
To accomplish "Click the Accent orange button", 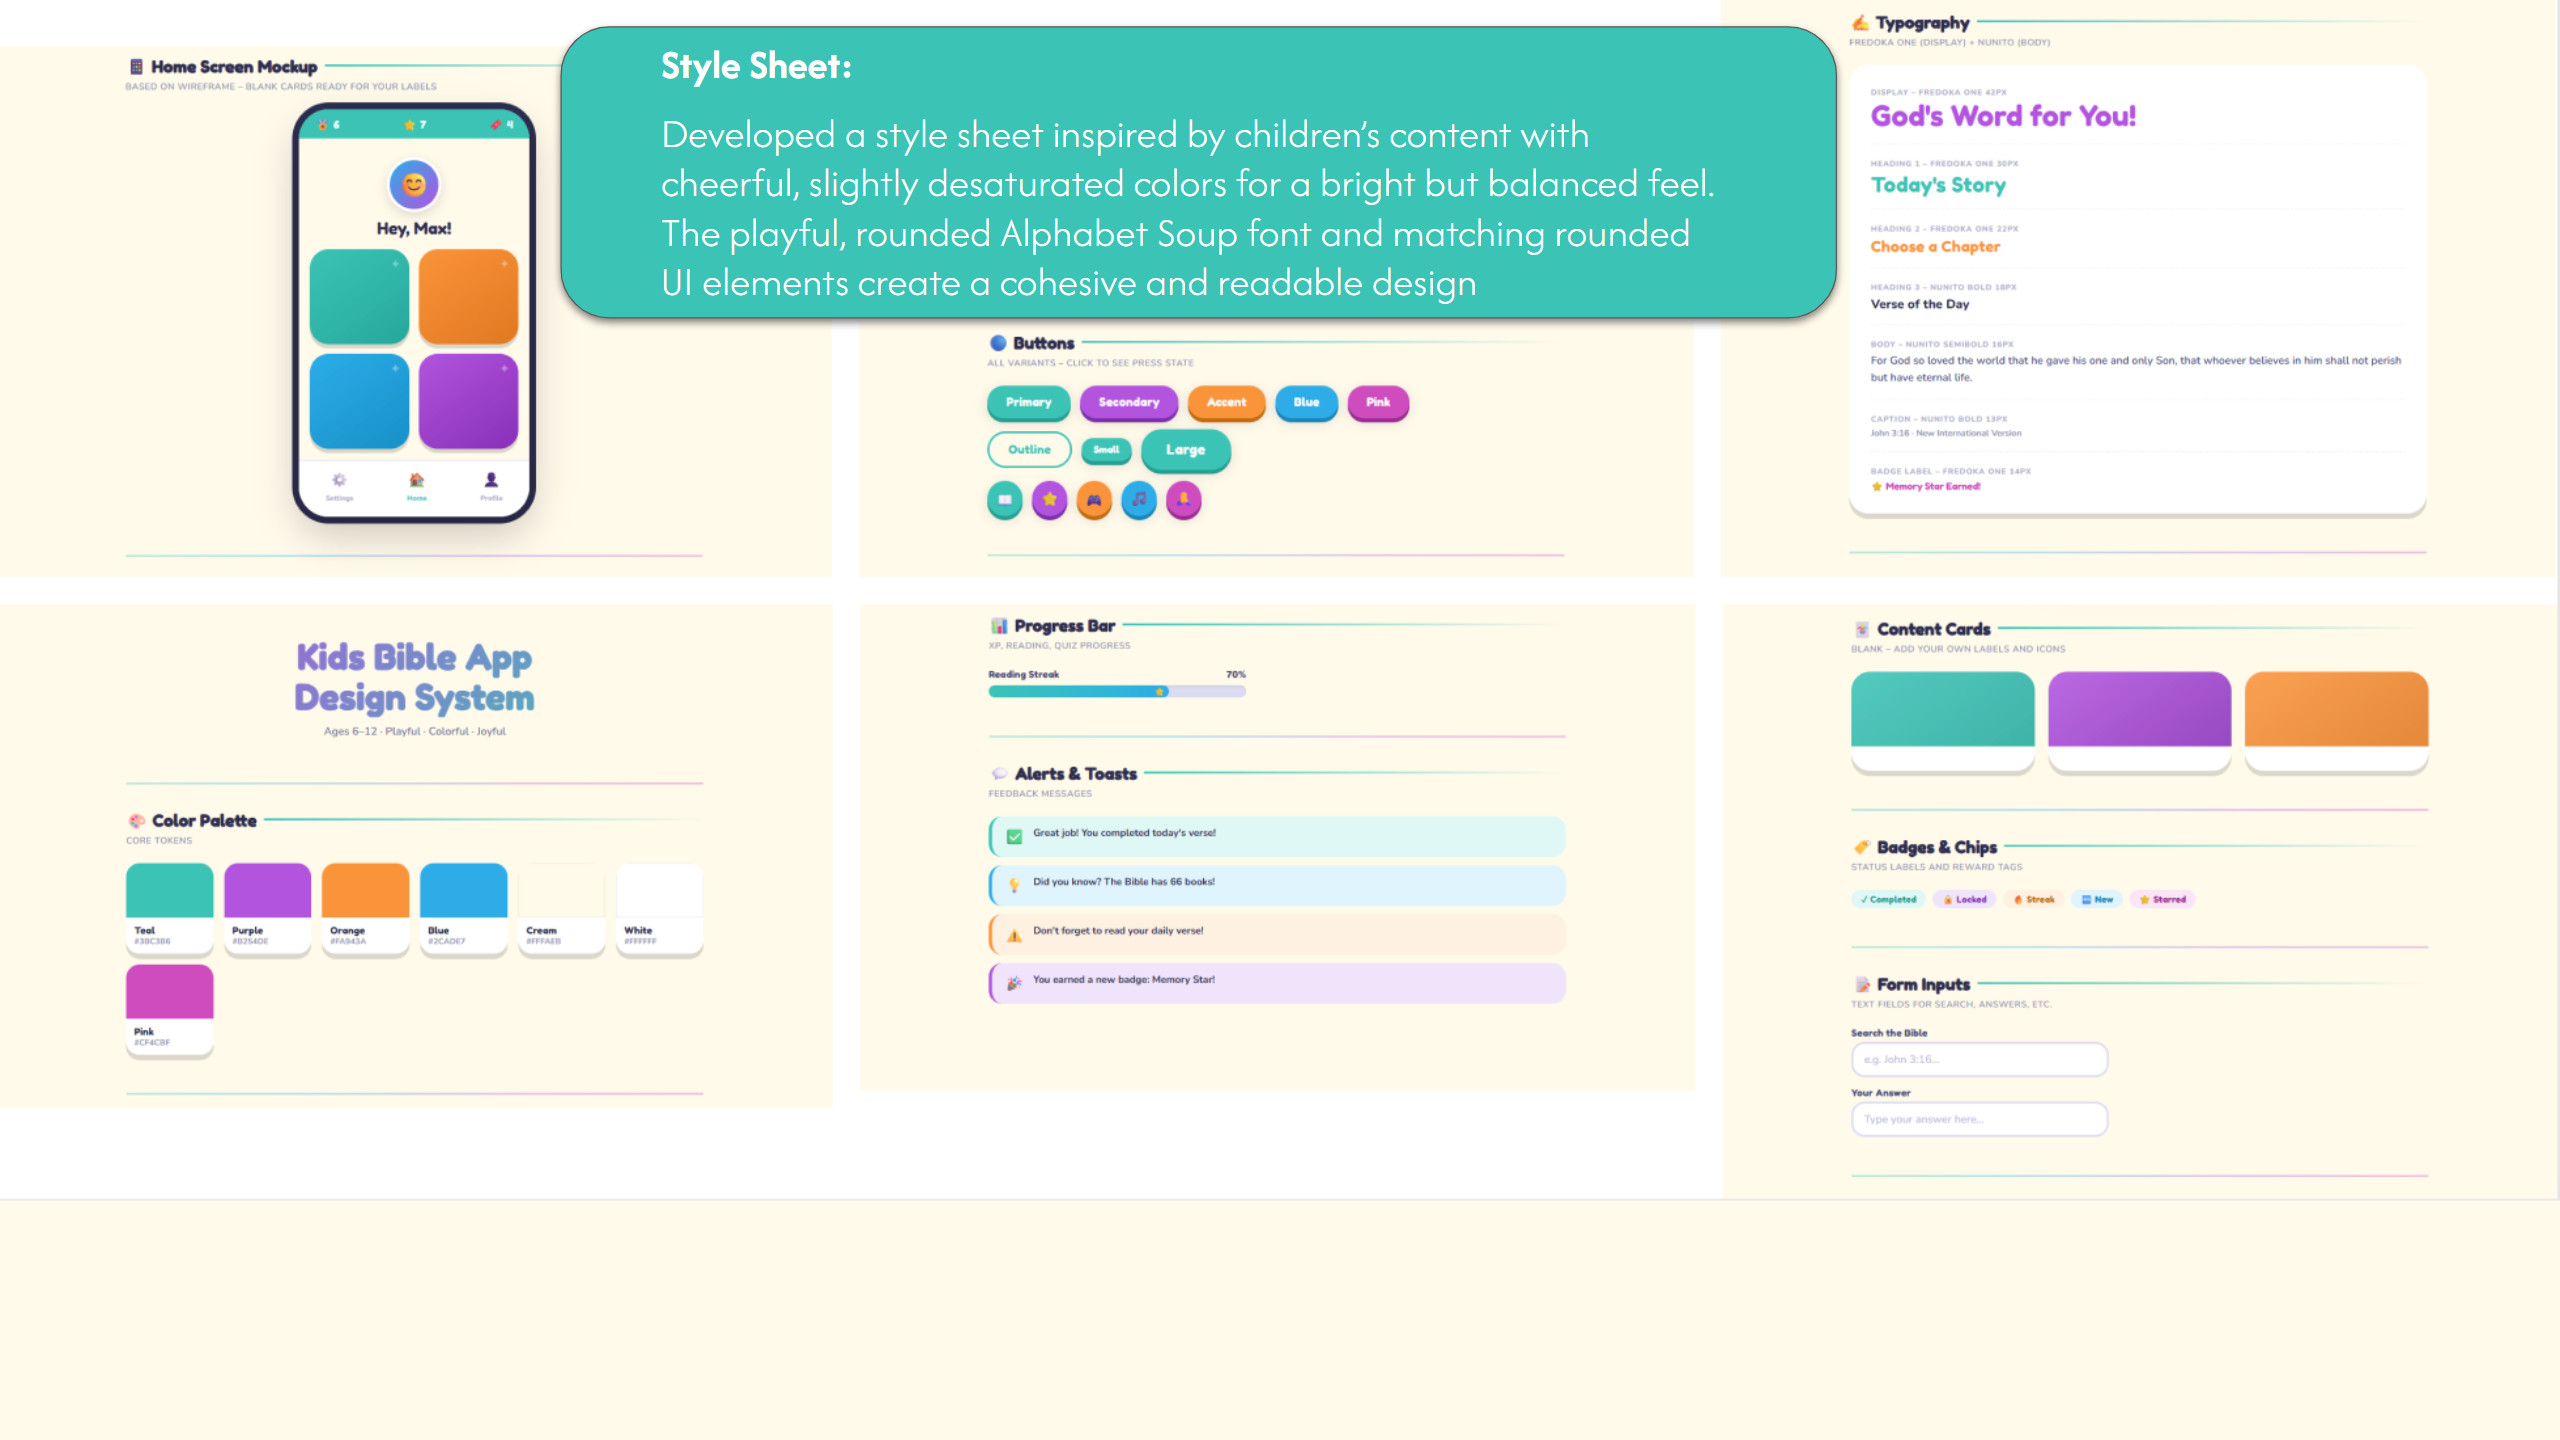I will tap(1225, 403).
